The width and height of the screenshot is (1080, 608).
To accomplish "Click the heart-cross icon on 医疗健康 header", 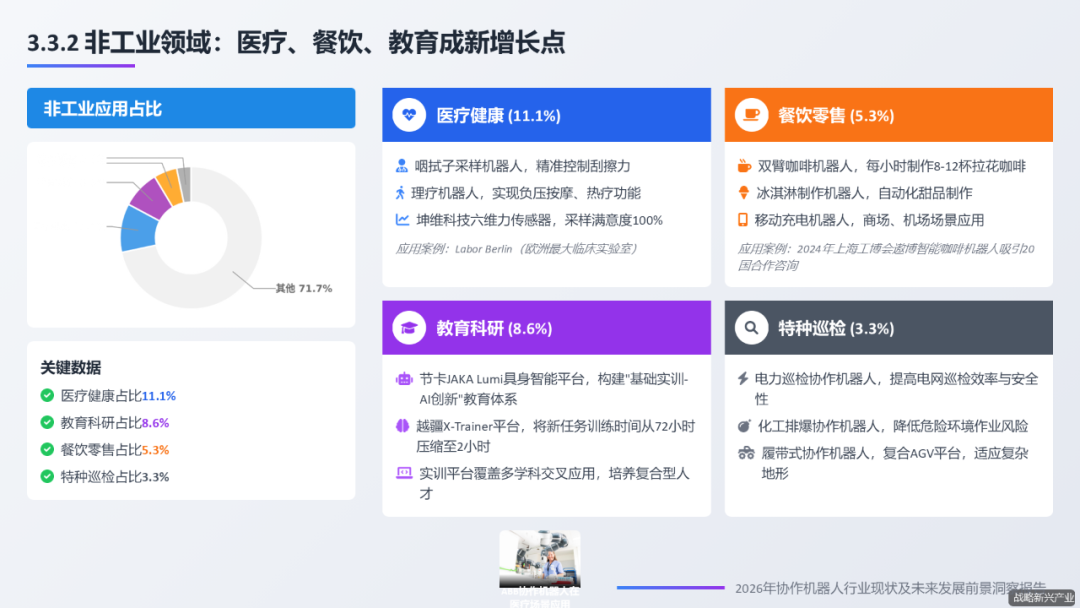I will click(x=410, y=114).
